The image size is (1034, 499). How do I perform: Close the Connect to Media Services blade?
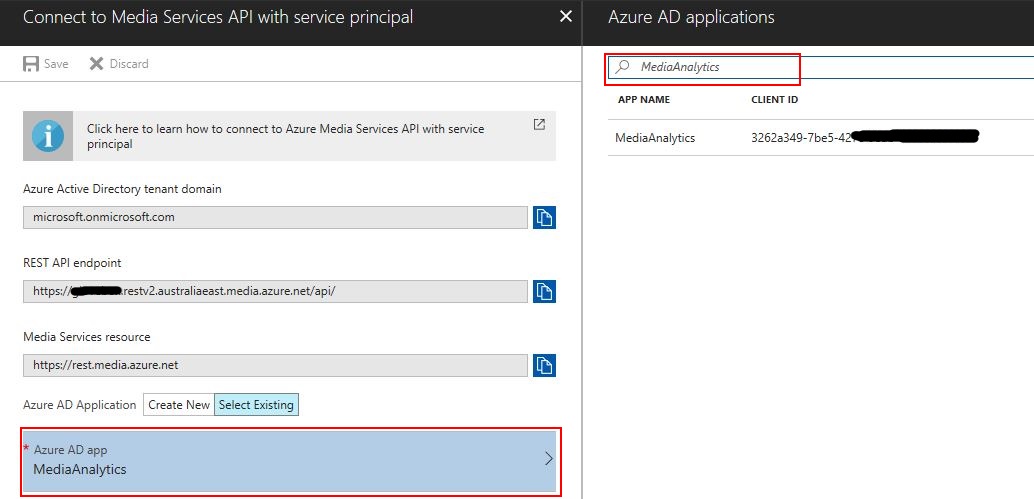click(x=566, y=17)
